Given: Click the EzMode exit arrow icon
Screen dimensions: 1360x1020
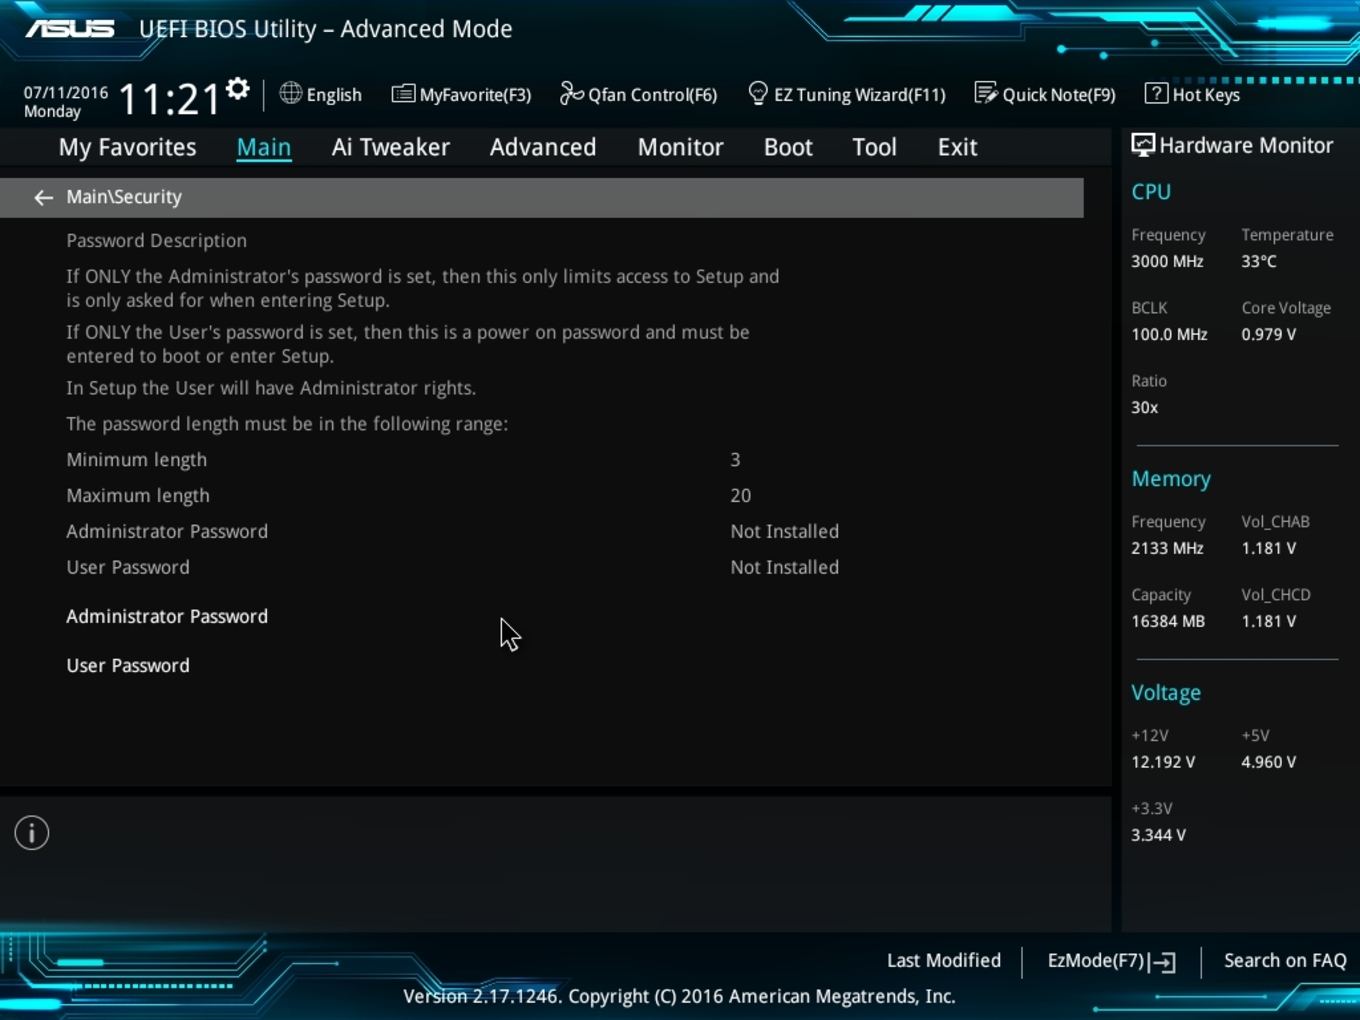Looking at the screenshot, I should pos(1163,962).
